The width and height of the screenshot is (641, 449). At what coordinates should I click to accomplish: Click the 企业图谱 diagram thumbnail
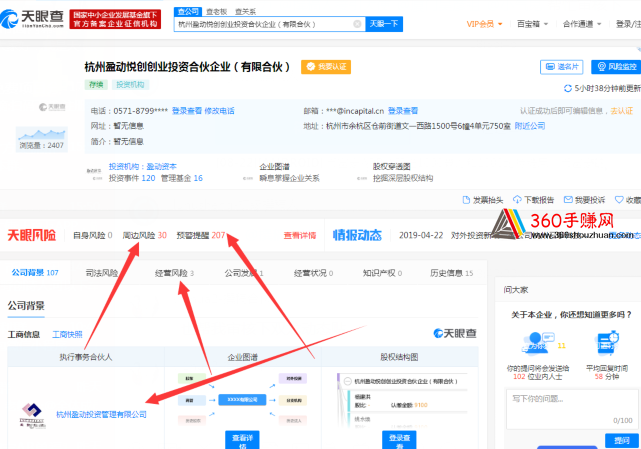242,399
